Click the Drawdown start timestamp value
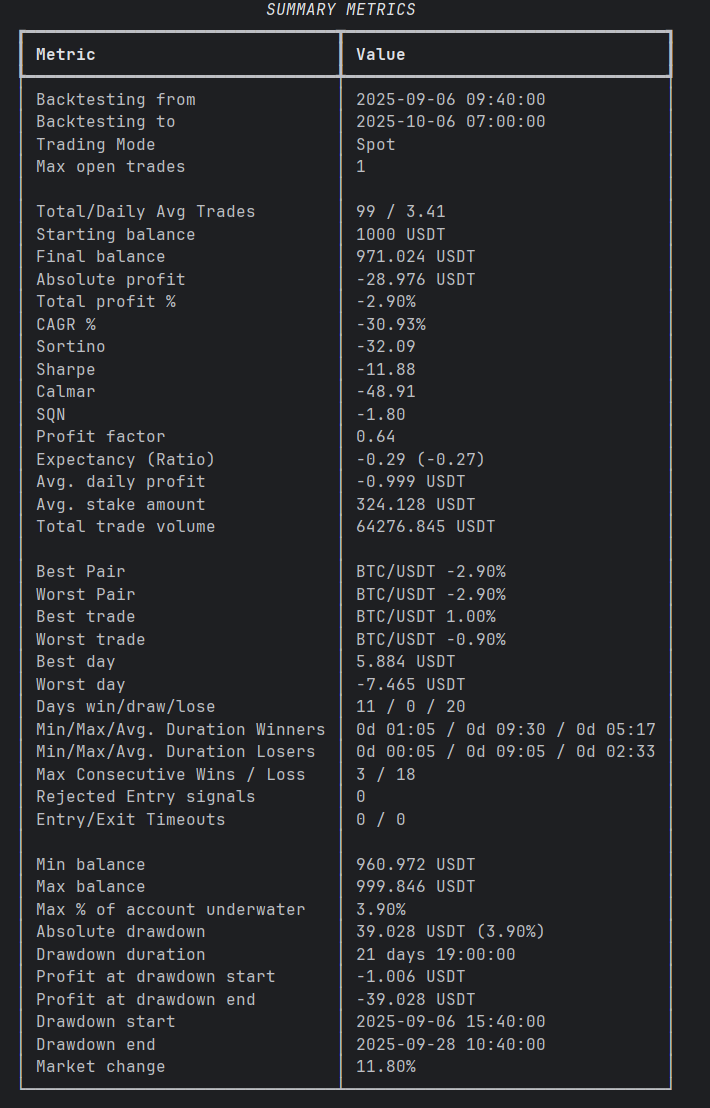 coord(451,1022)
